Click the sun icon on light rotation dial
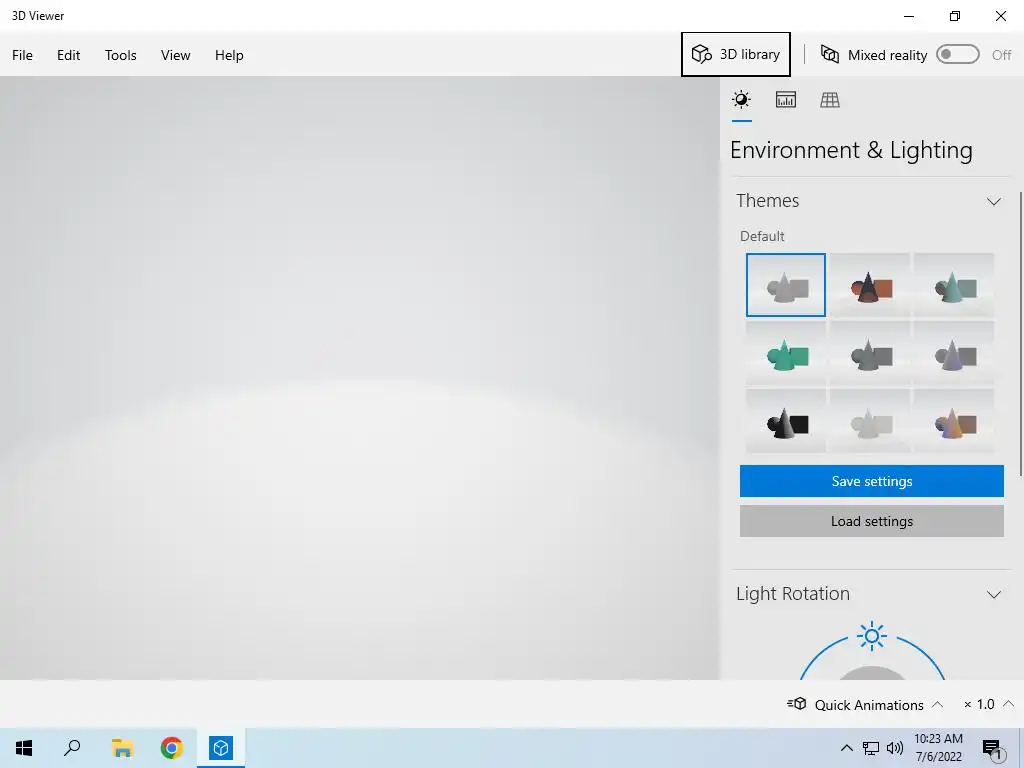The width and height of the screenshot is (1024, 768). pyautogui.click(x=872, y=635)
